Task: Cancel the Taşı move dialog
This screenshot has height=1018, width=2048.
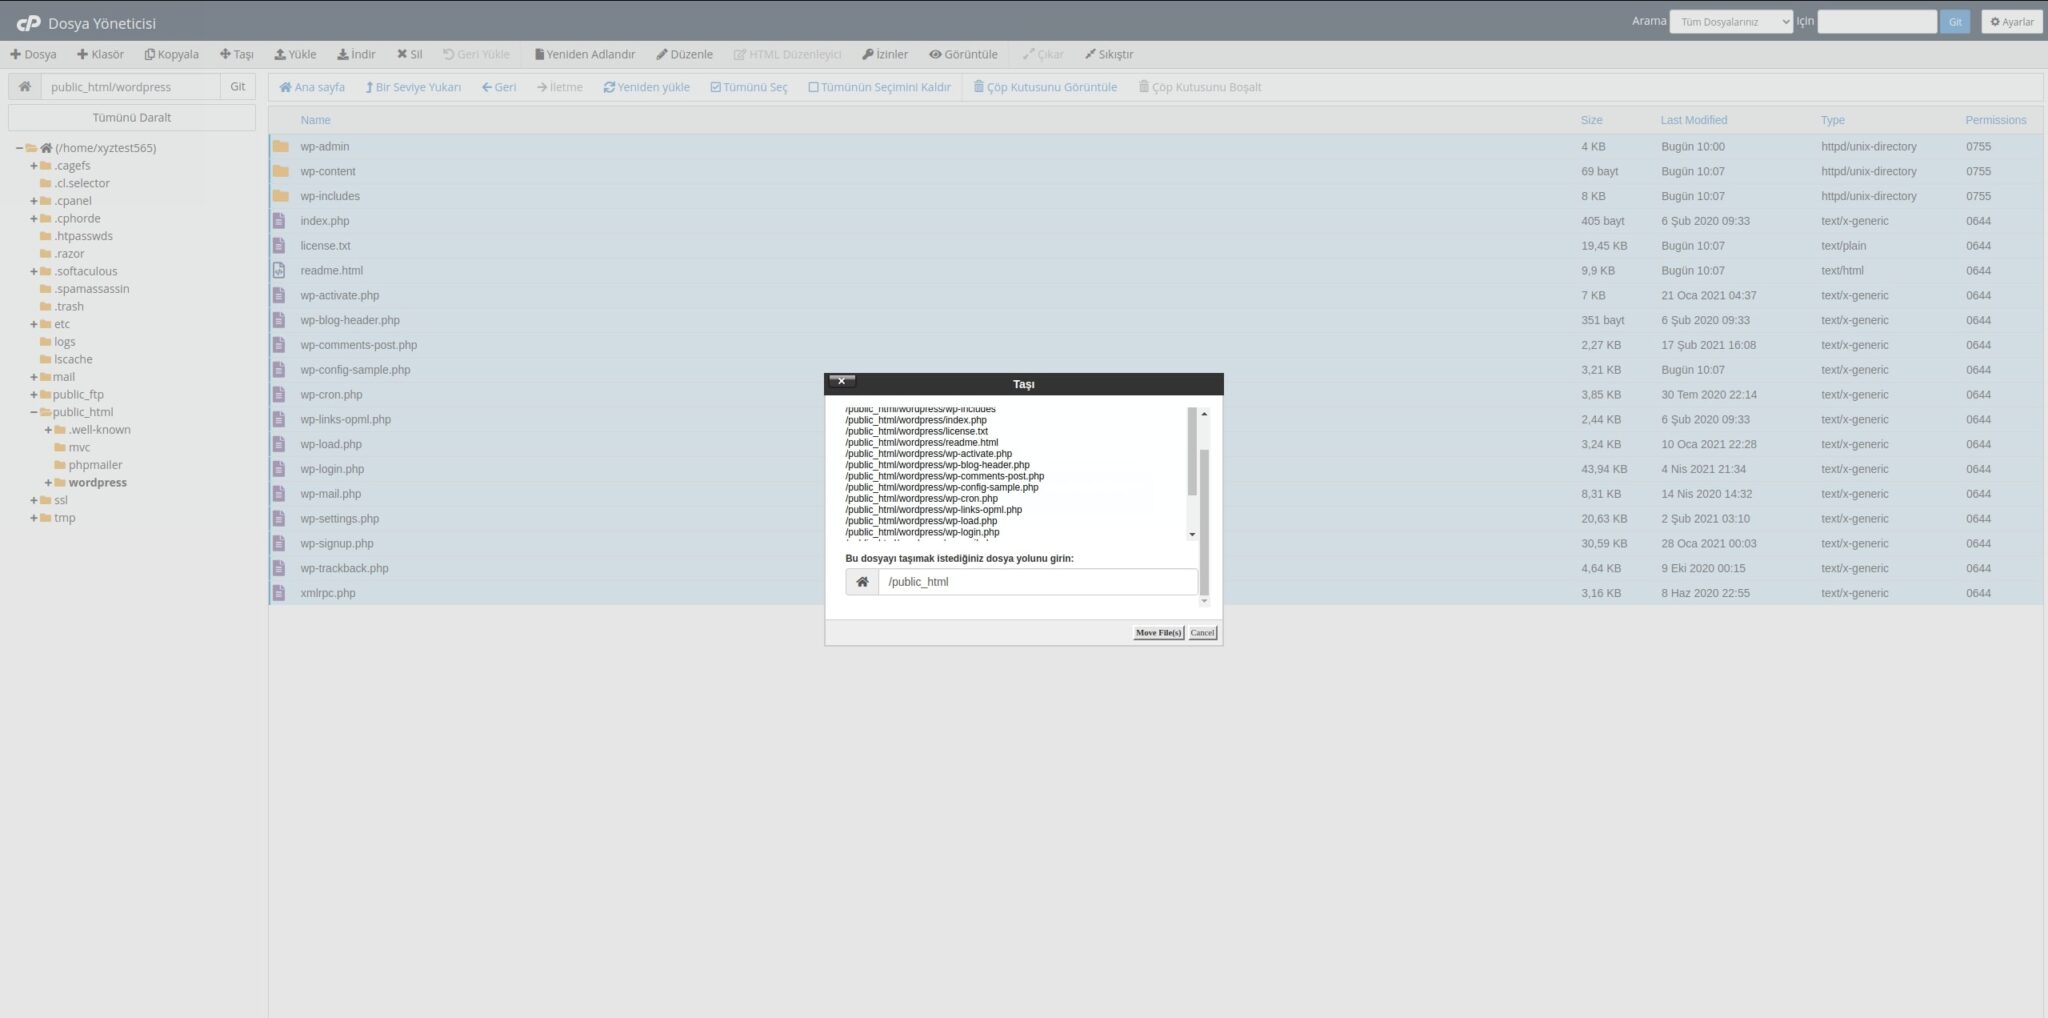Action: pyautogui.click(x=1202, y=633)
